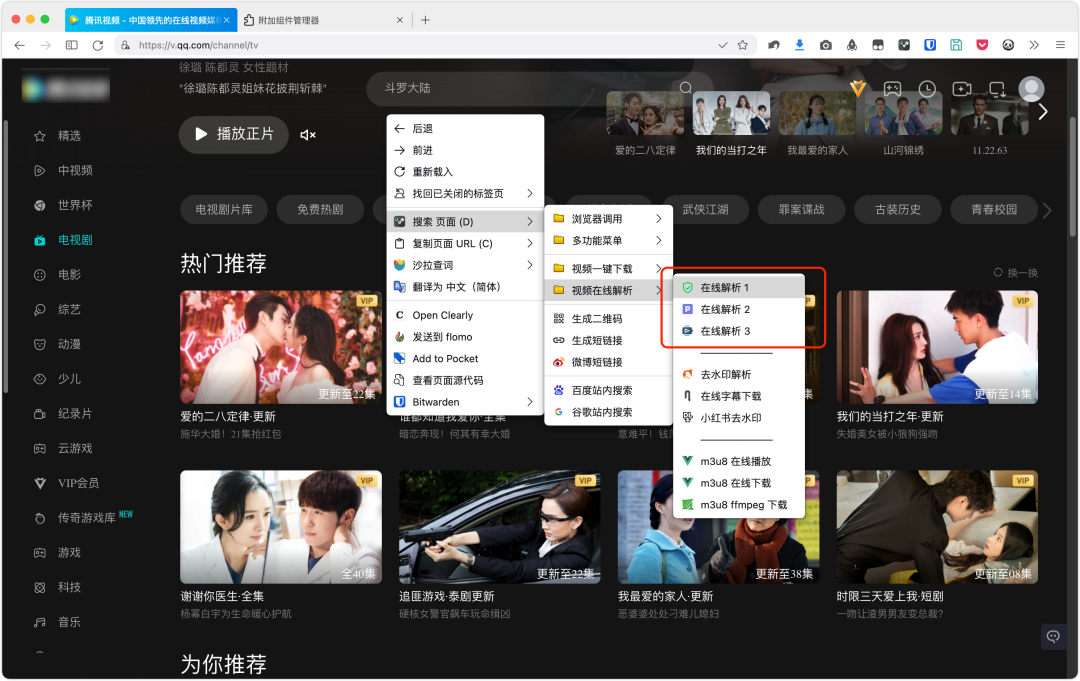Viewport: 1080px width, 681px height.
Task: Expand 沙拉查词 submenu
Action: tap(465, 265)
